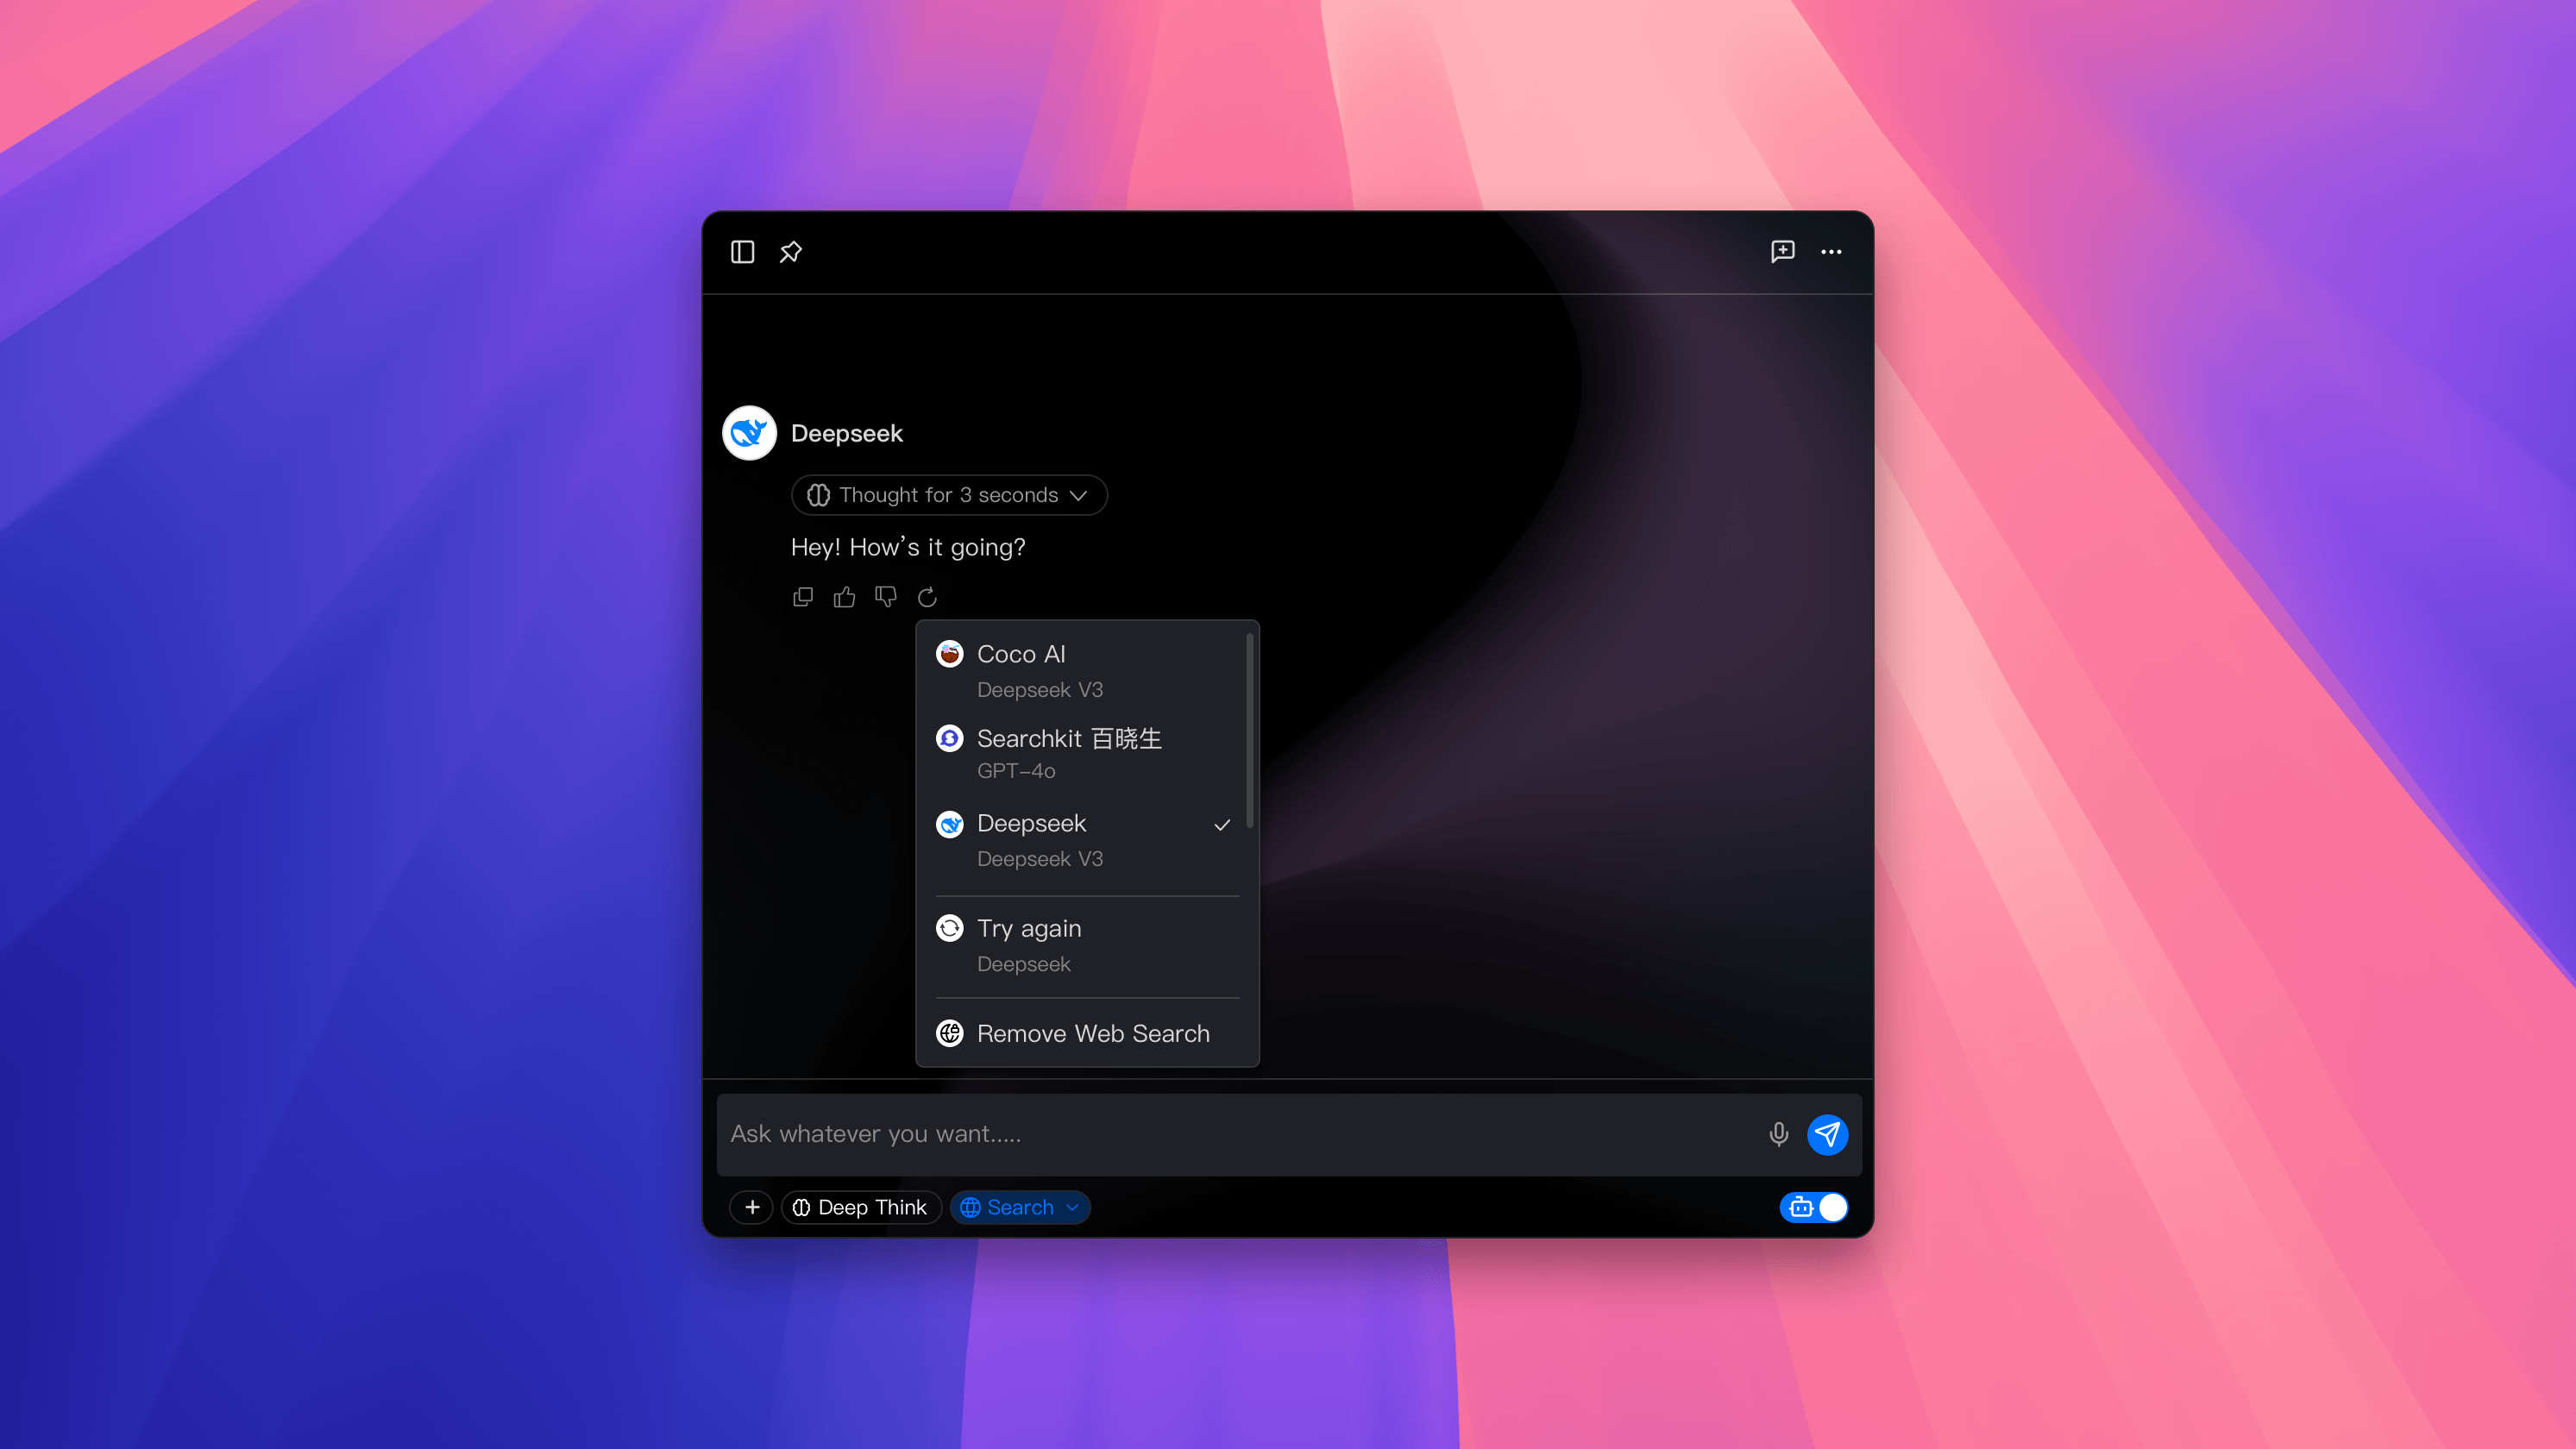Click the microphone voice input icon

pos(1778,1134)
